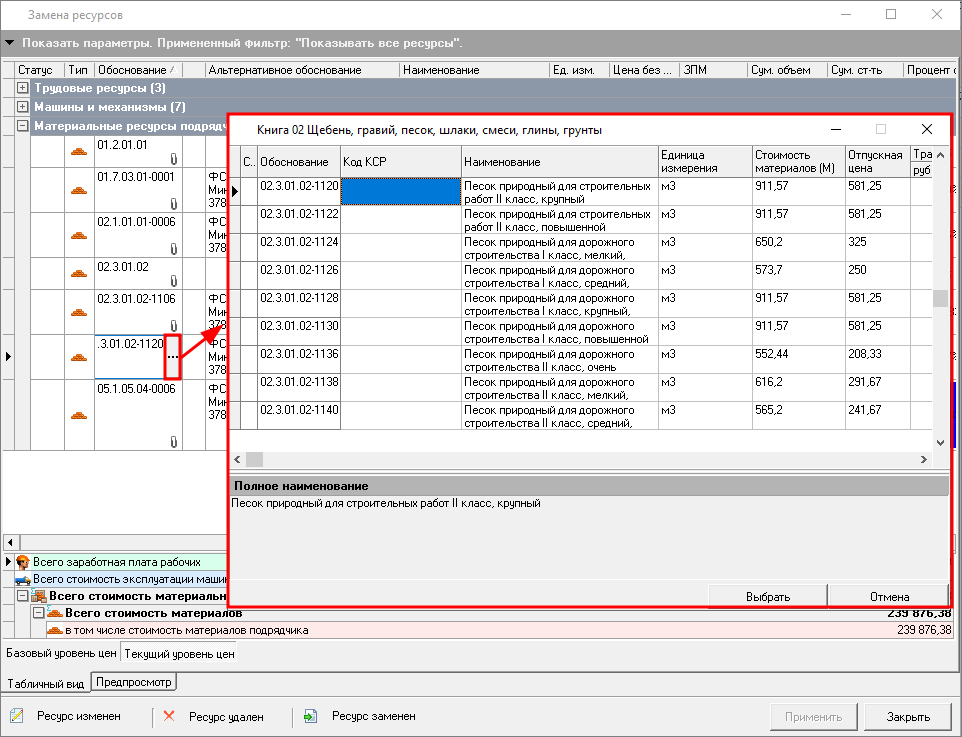Collapse the 'Материальные ресурсы подрядчика' group
This screenshot has height=737, width=962.
pyautogui.click(x=23, y=126)
